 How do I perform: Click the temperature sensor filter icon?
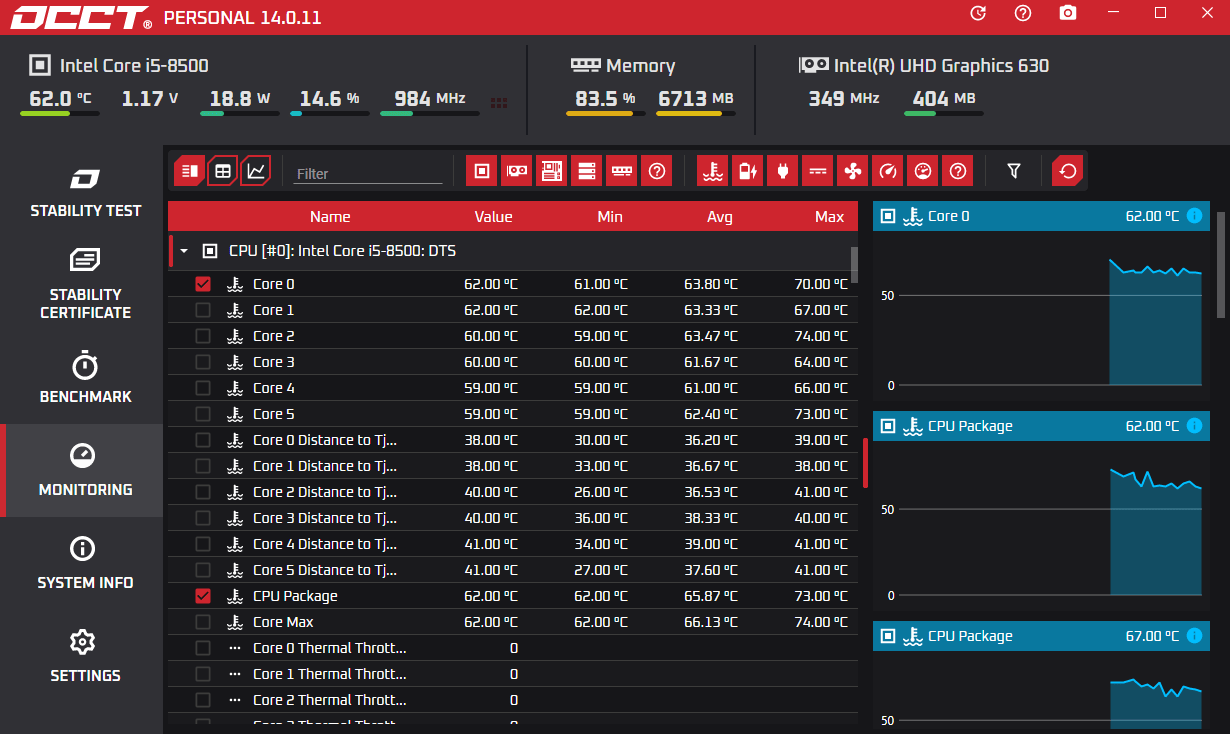712,171
